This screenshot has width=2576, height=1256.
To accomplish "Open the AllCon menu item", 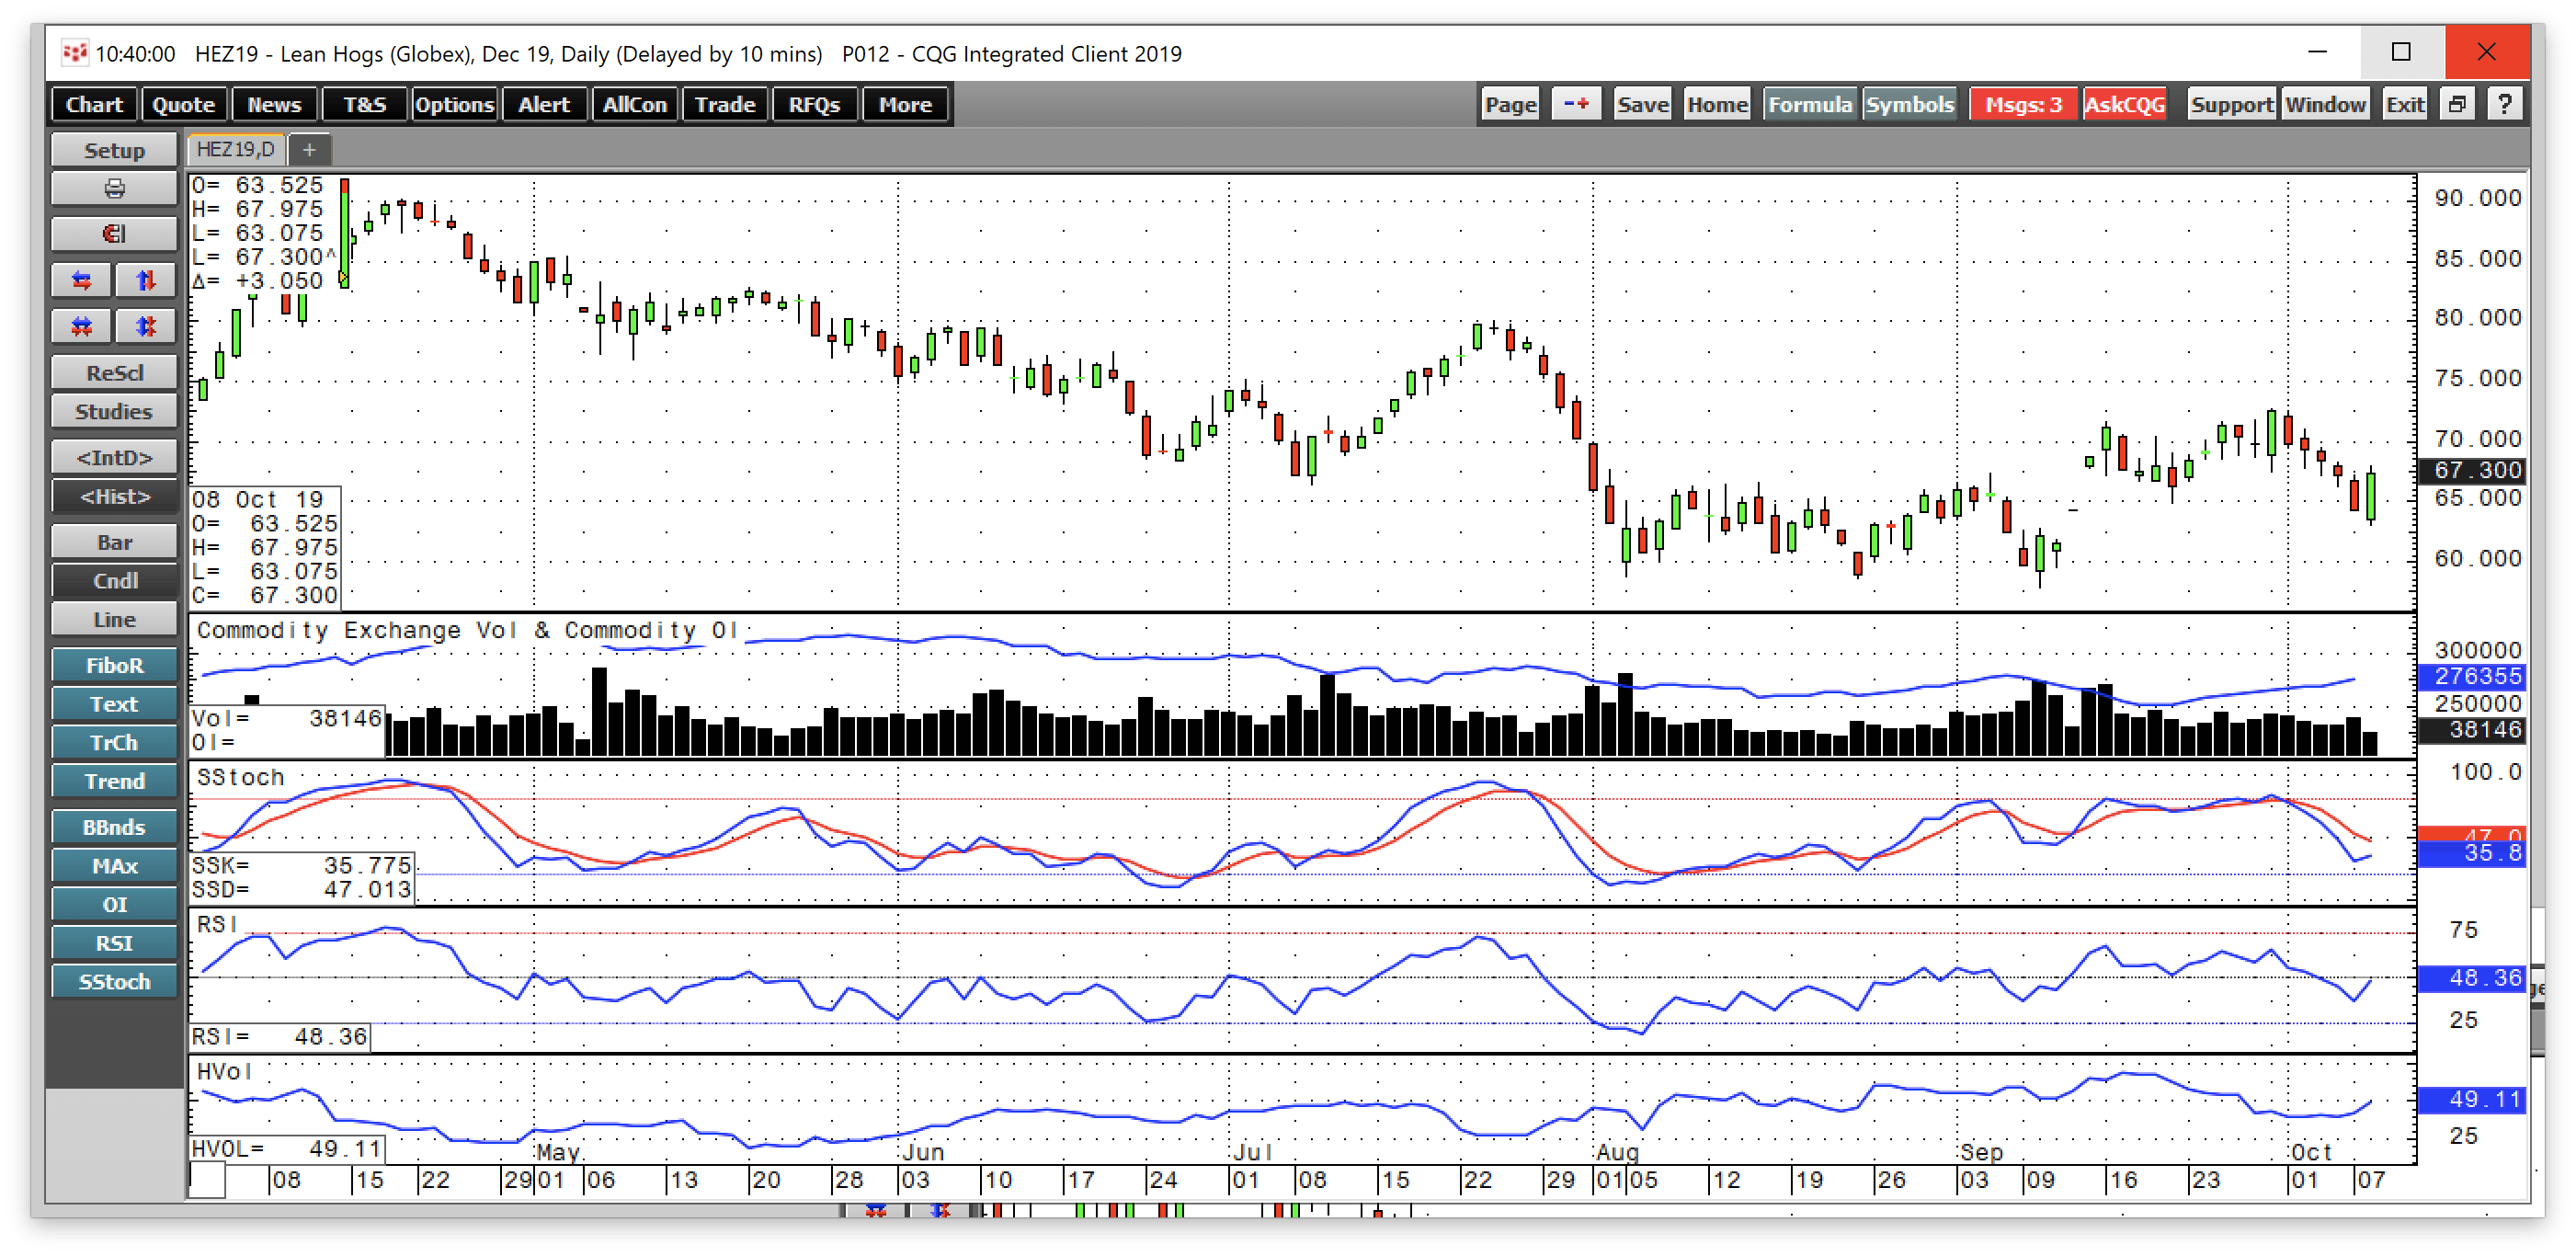I will (x=634, y=104).
